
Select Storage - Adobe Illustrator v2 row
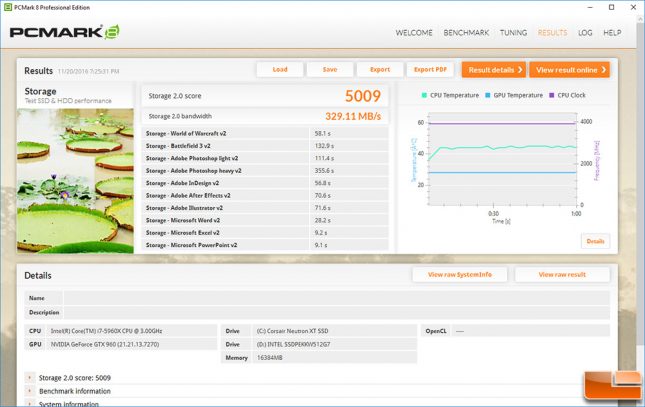[265, 208]
